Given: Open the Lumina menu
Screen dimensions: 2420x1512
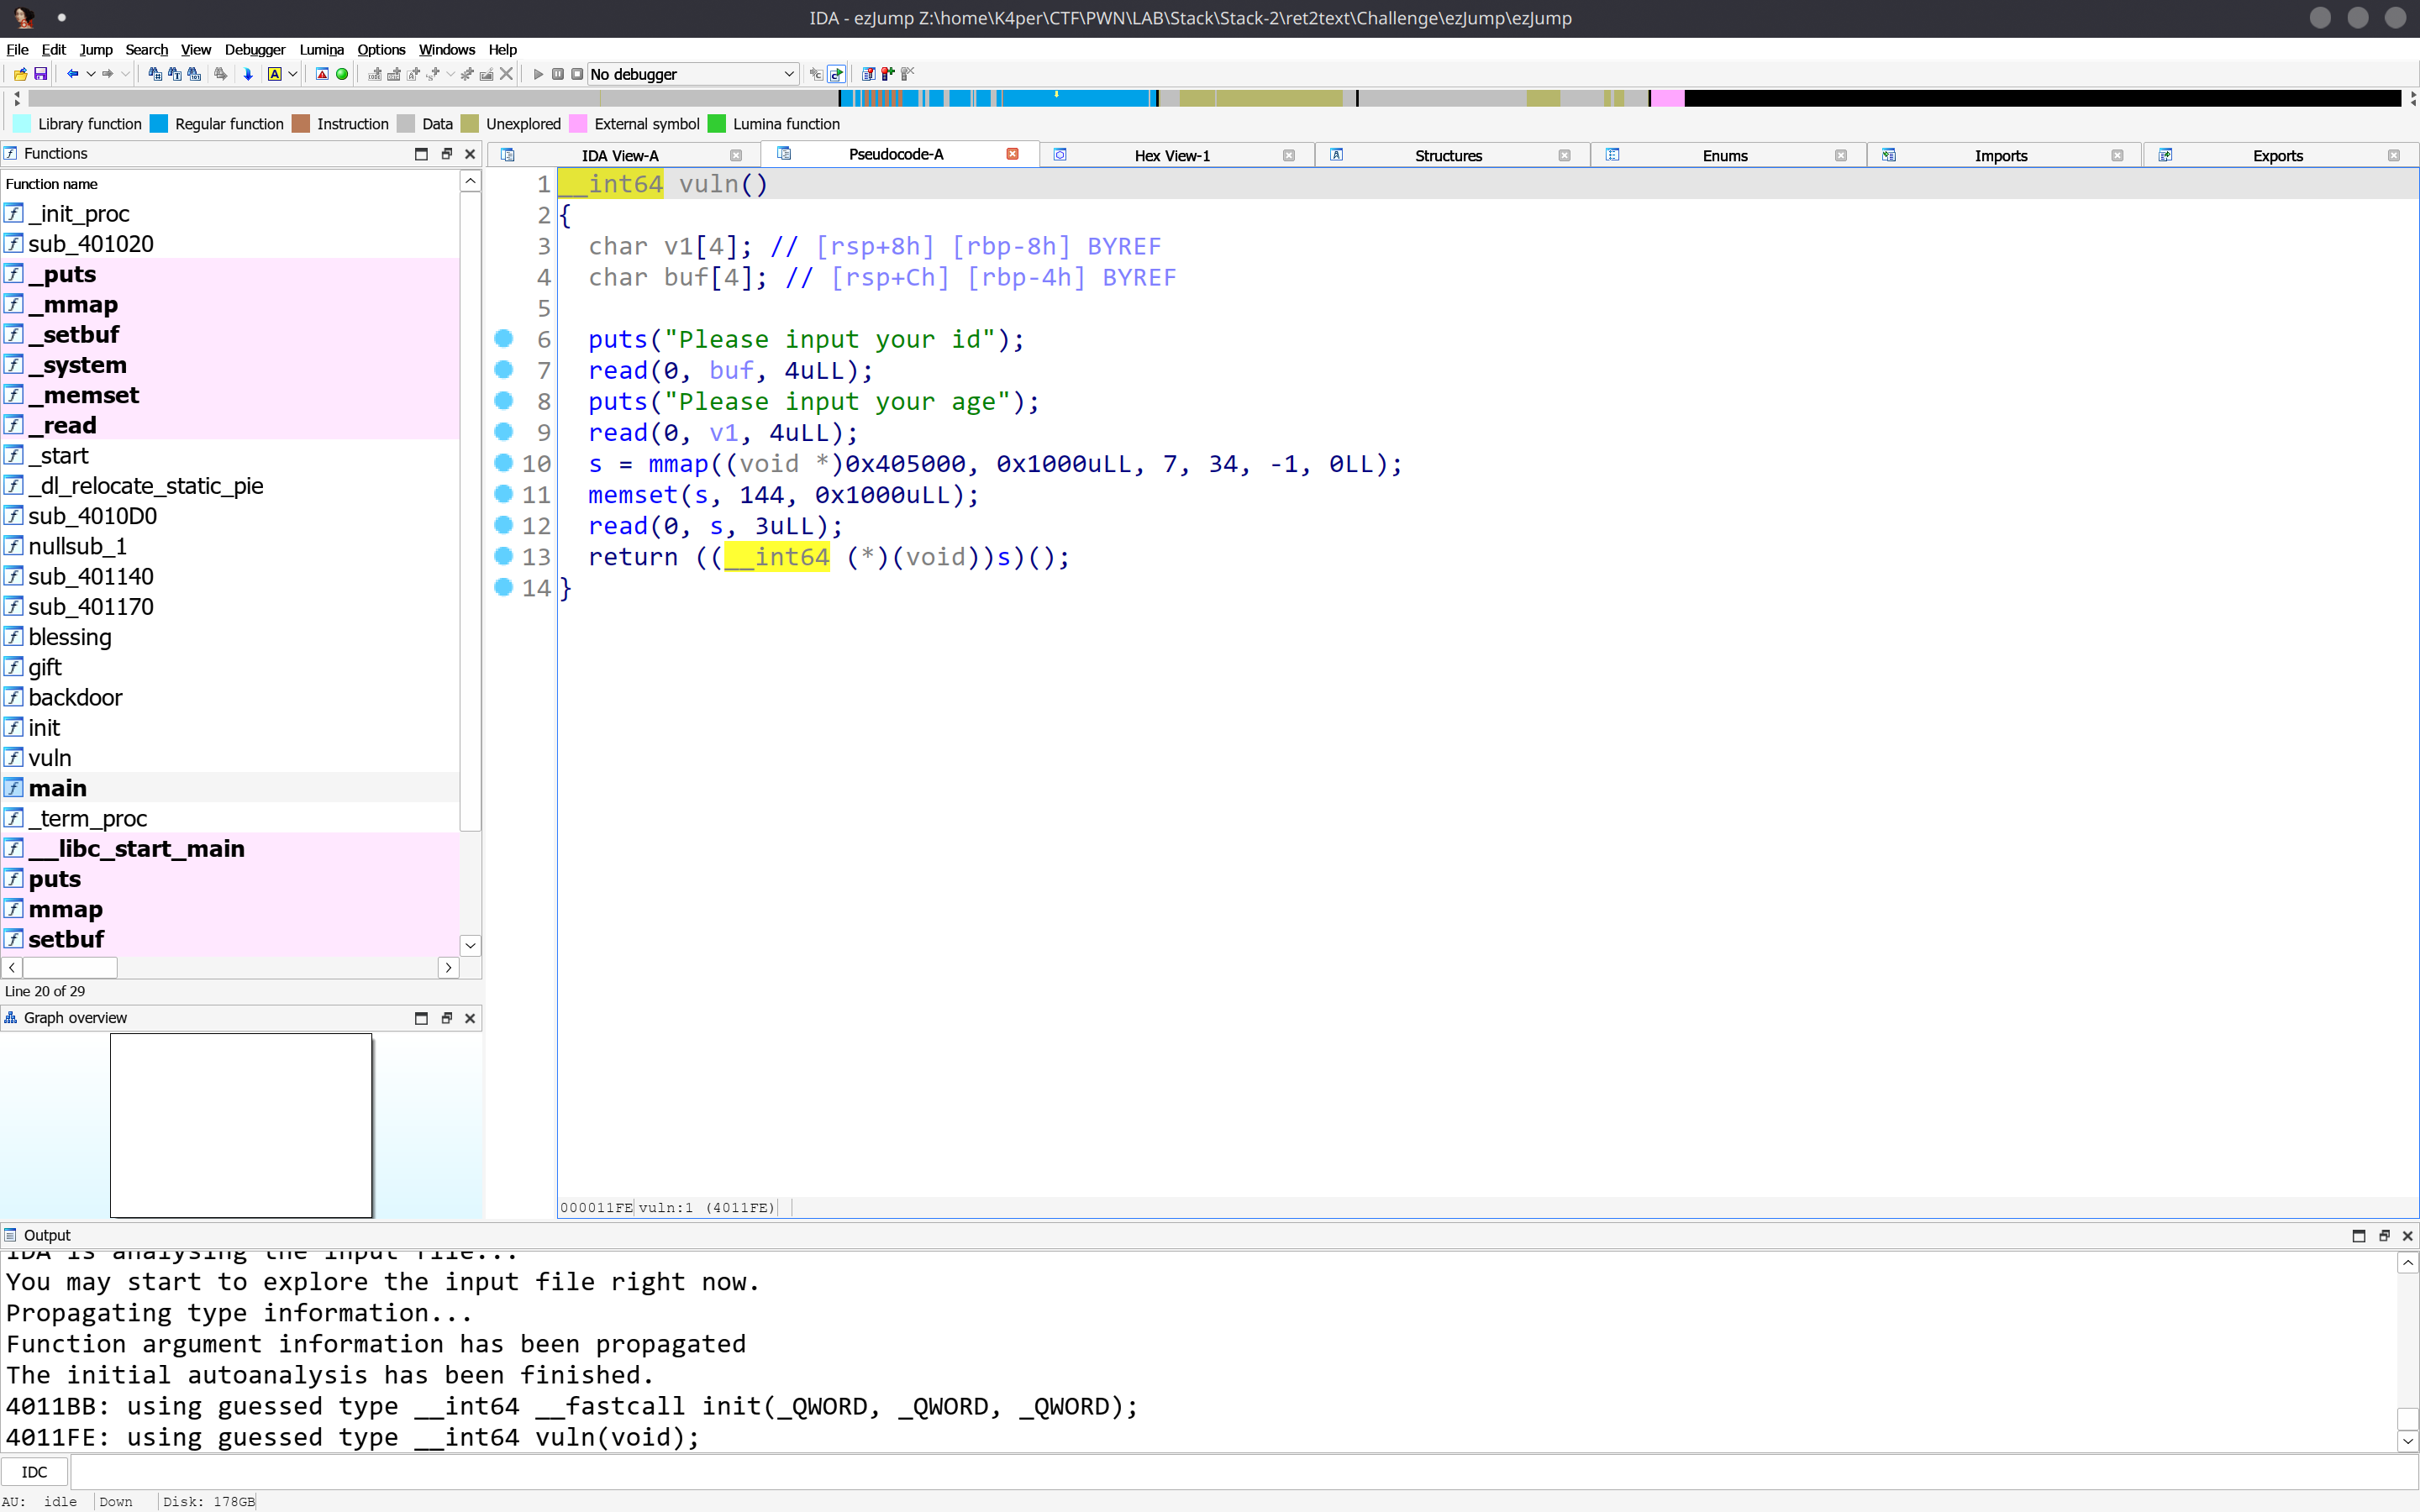Looking at the screenshot, I should tap(321, 49).
